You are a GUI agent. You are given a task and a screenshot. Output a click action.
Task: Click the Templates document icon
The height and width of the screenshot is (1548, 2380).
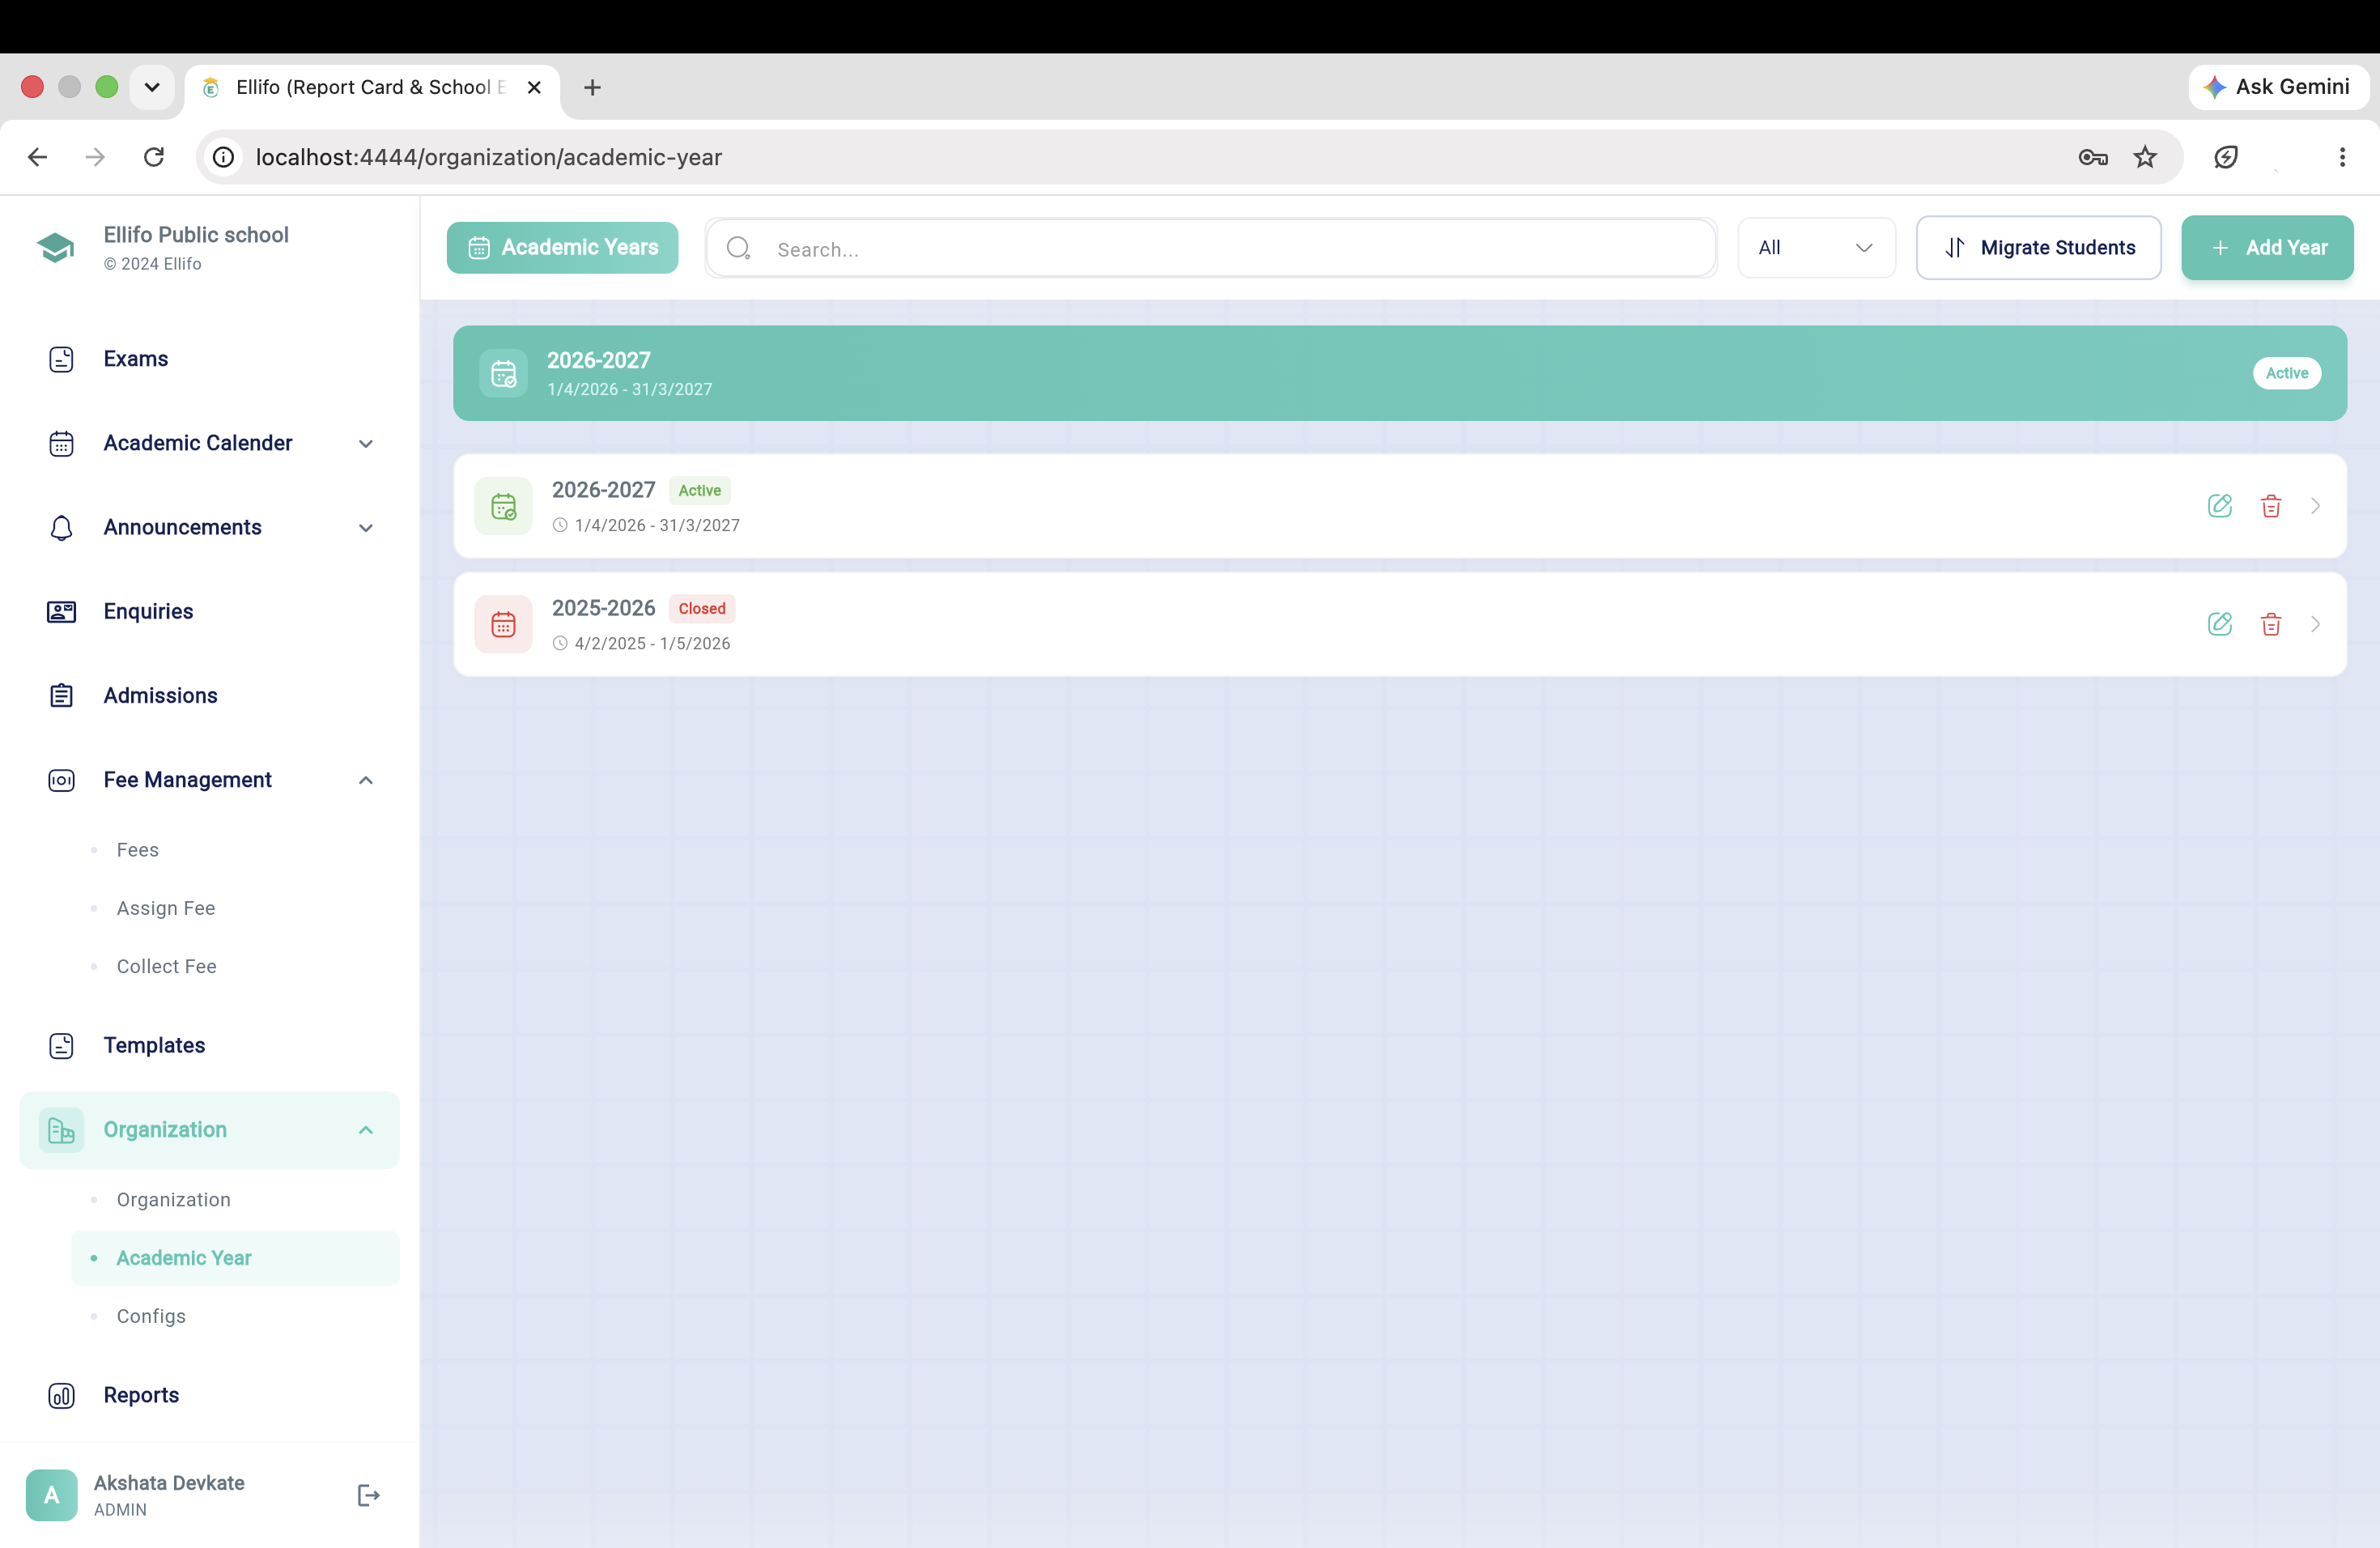click(x=61, y=1045)
